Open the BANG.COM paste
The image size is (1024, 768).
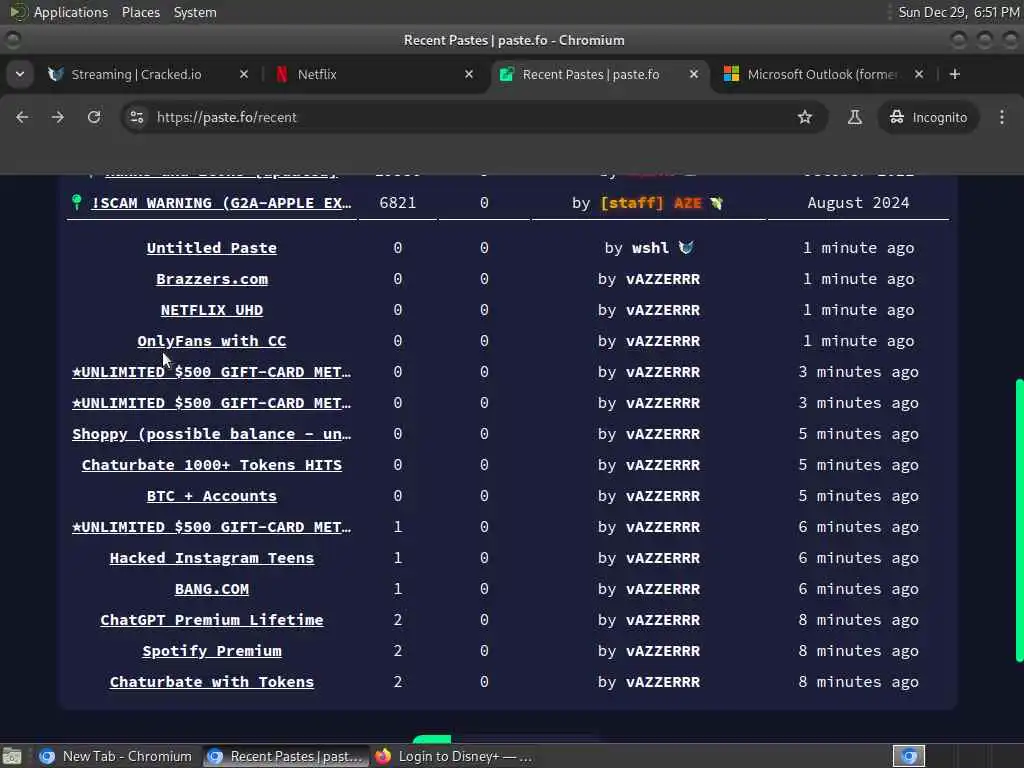click(x=212, y=589)
